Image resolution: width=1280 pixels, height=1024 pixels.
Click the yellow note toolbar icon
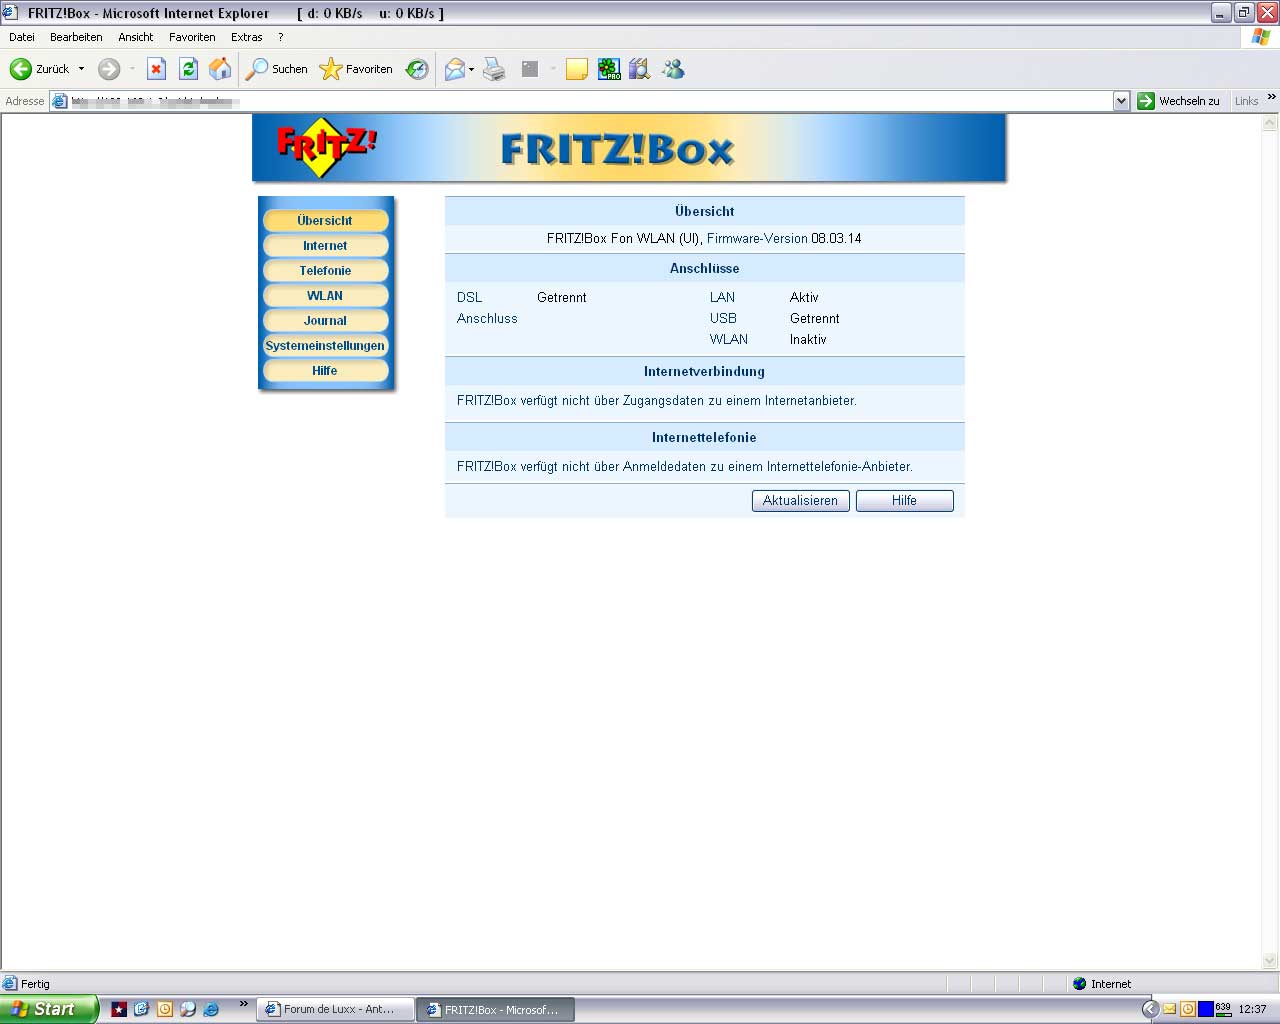point(576,69)
